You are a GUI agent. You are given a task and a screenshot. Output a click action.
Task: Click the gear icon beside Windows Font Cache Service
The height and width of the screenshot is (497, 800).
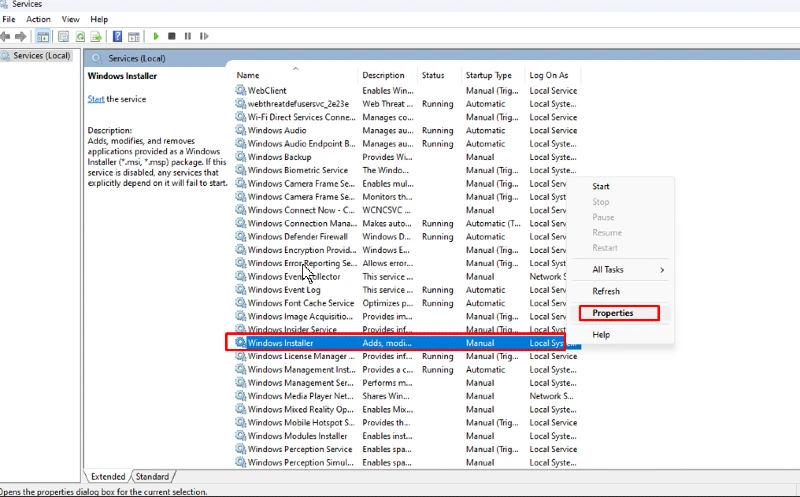click(240, 303)
